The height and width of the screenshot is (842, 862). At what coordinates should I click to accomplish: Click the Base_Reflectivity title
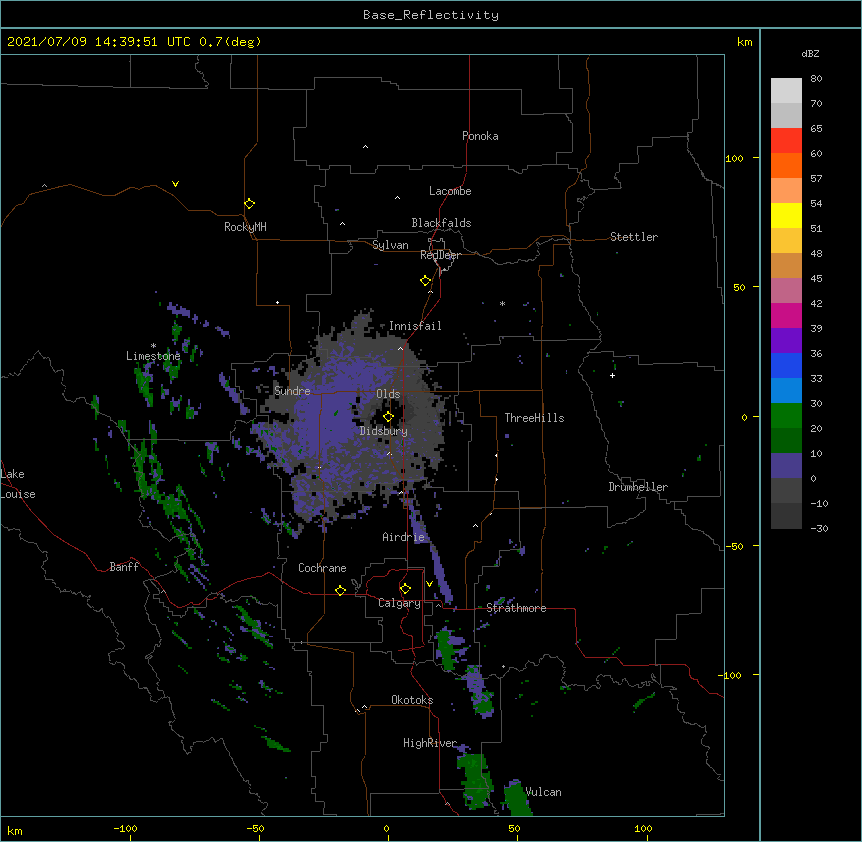point(431,15)
